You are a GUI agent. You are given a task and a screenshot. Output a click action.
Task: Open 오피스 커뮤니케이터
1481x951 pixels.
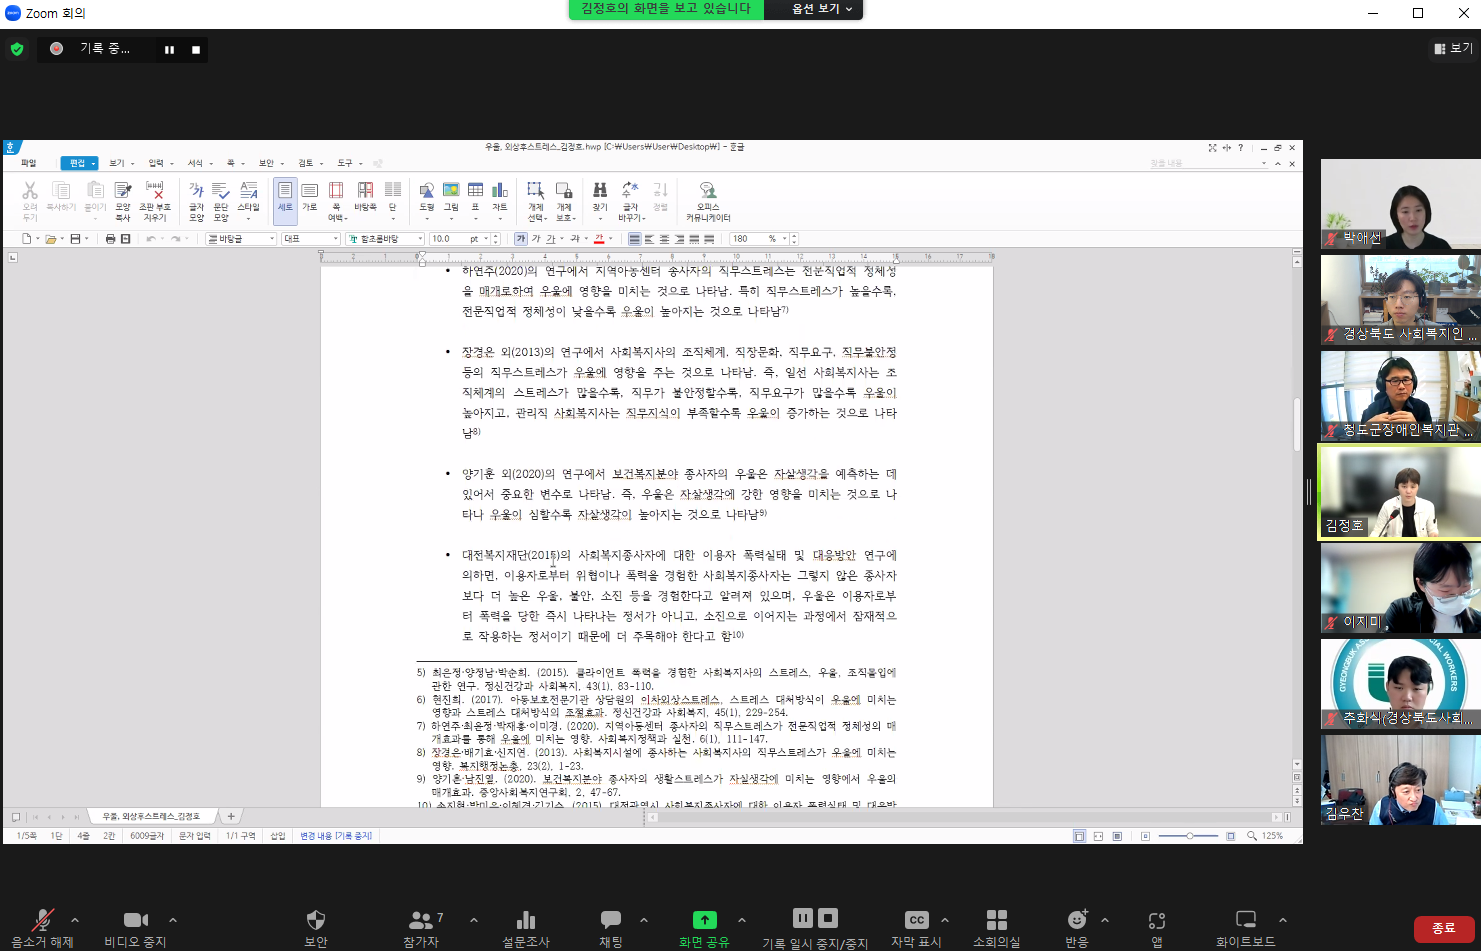pyautogui.click(x=708, y=201)
